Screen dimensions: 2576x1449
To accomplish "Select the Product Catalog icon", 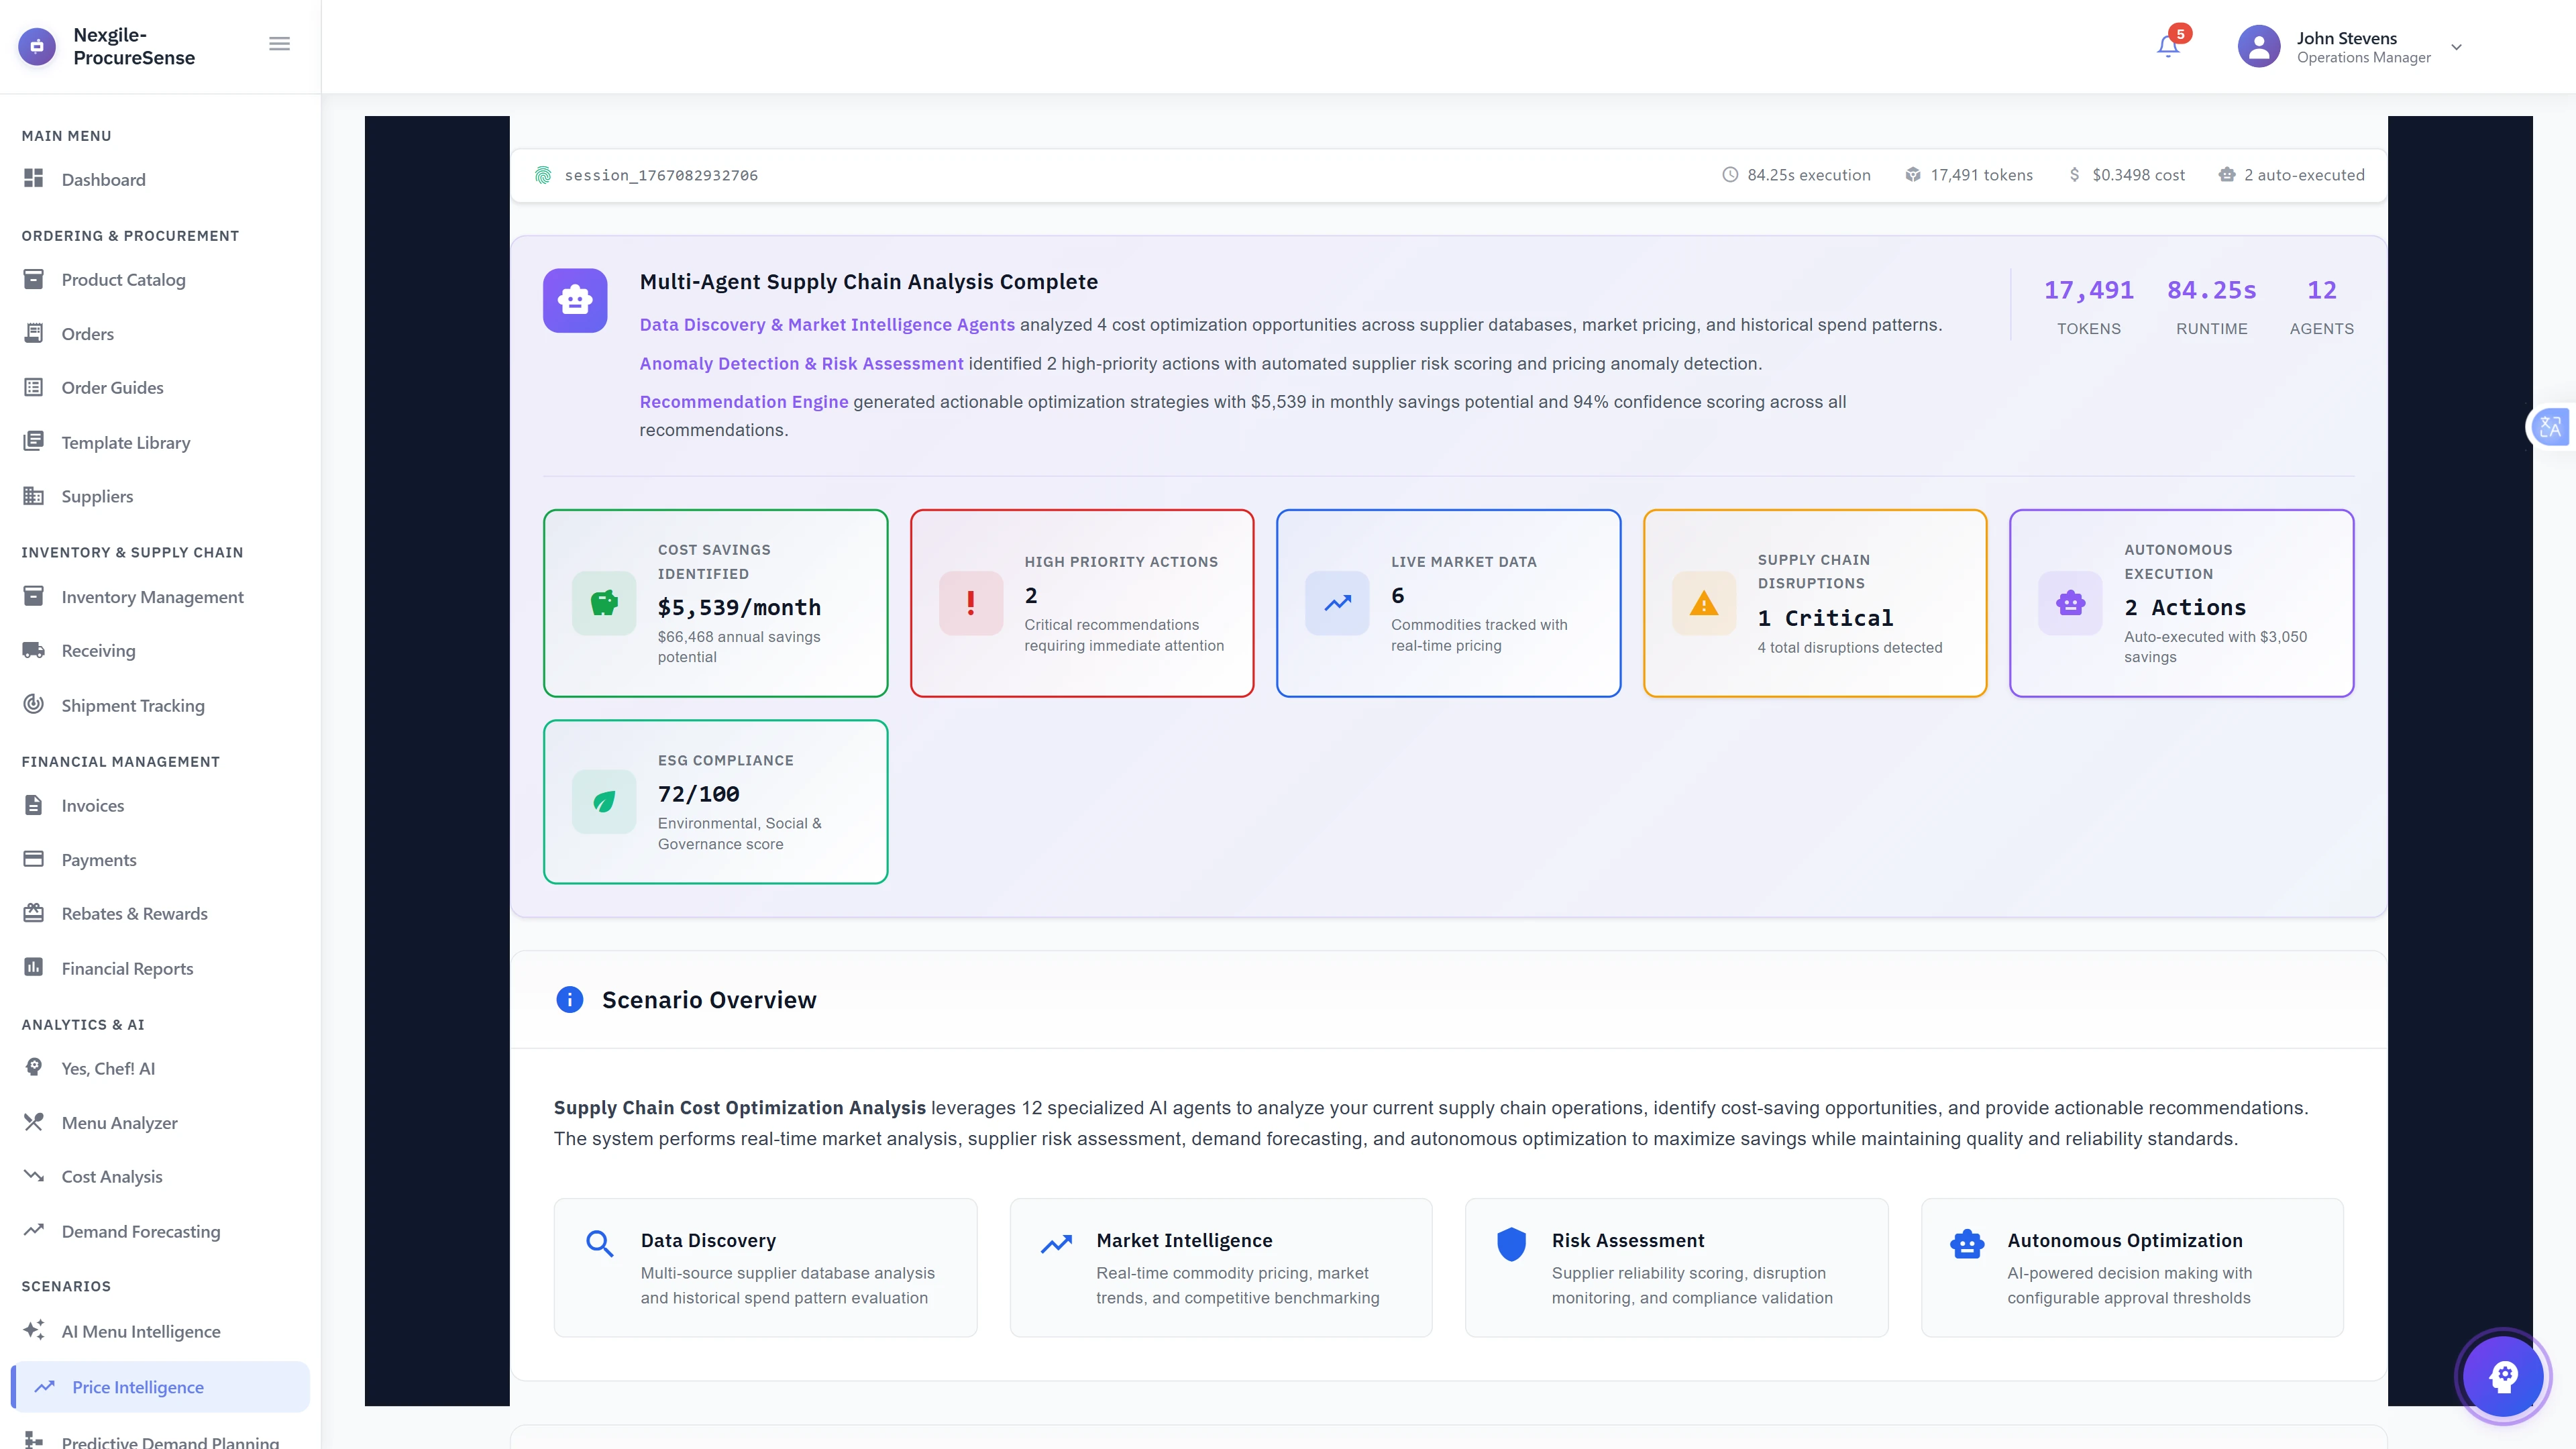I will point(34,279).
